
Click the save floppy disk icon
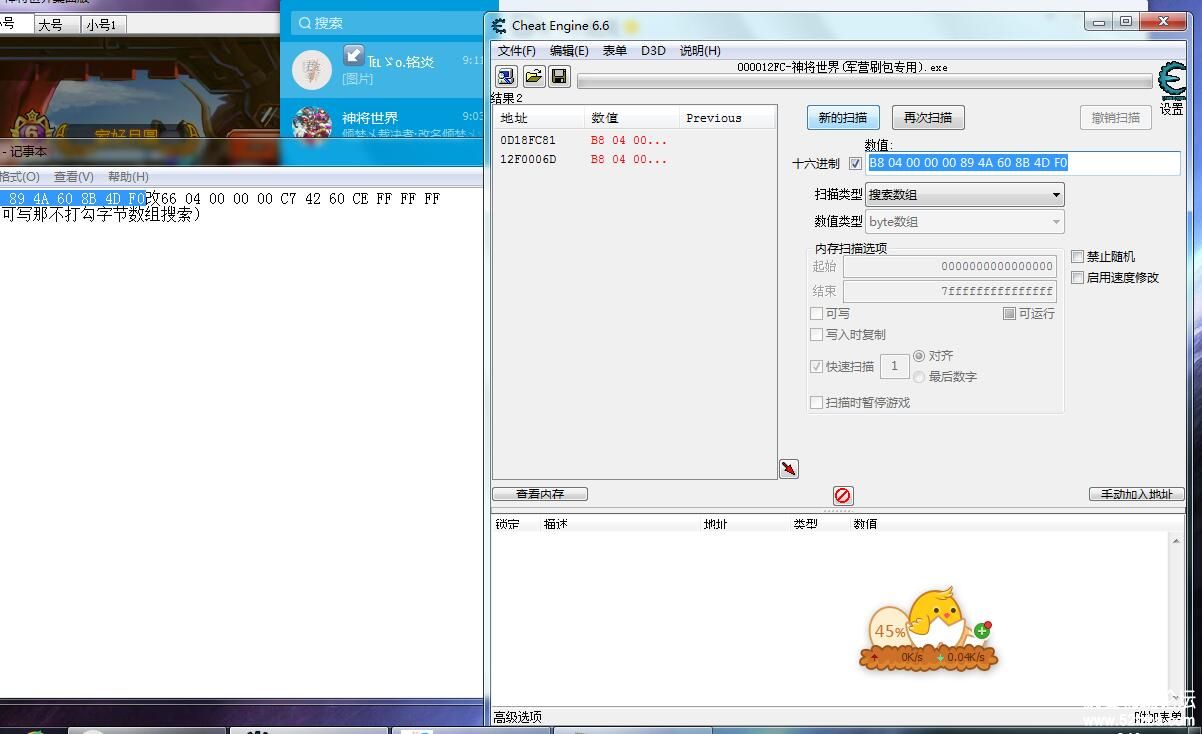coord(559,76)
